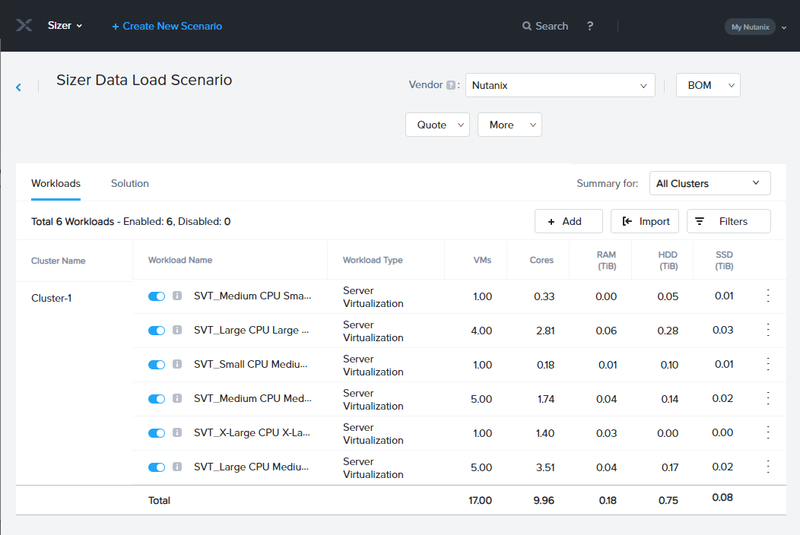Click total HDD value 0.75

[x=668, y=501]
